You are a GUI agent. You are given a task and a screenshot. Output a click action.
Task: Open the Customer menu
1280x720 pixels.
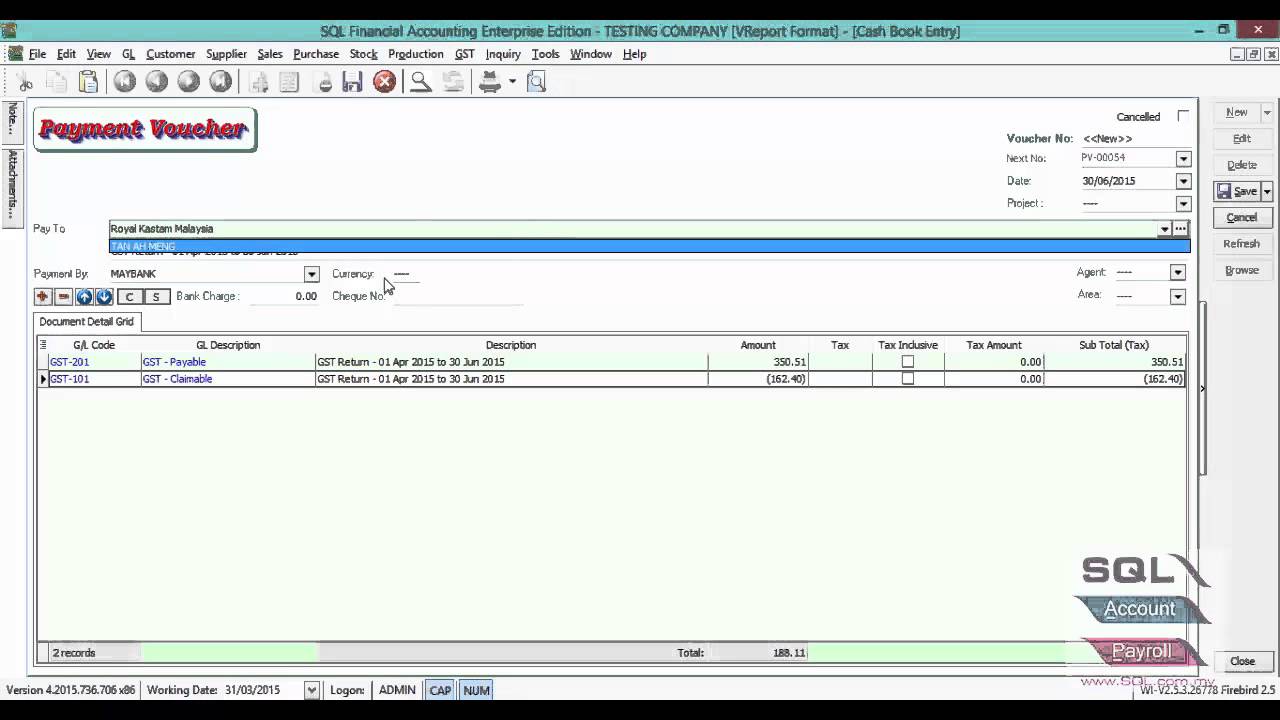pyautogui.click(x=170, y=54)
